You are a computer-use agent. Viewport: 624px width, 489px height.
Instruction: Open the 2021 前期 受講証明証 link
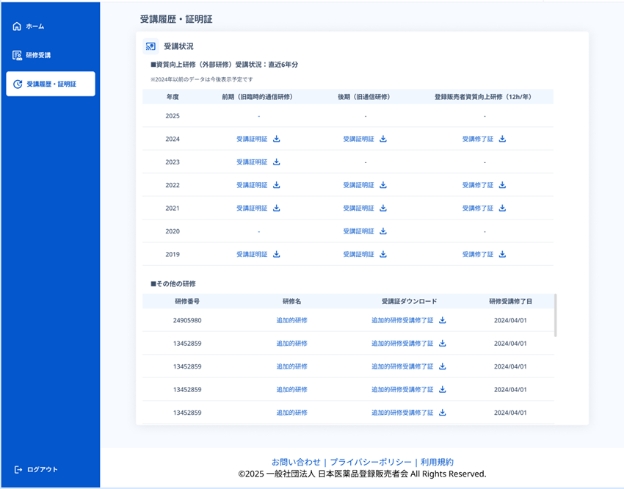pyautogui.click(x=252, y=208)
